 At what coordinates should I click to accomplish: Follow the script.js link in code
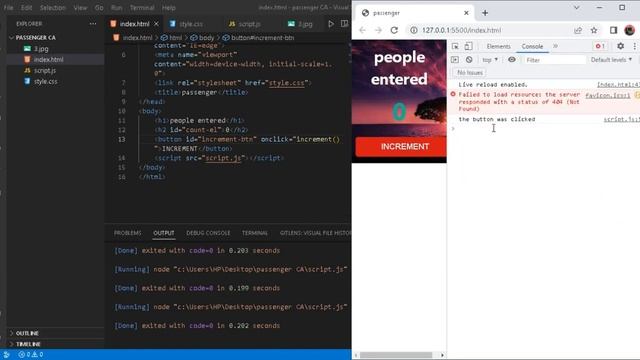point(223,158)
